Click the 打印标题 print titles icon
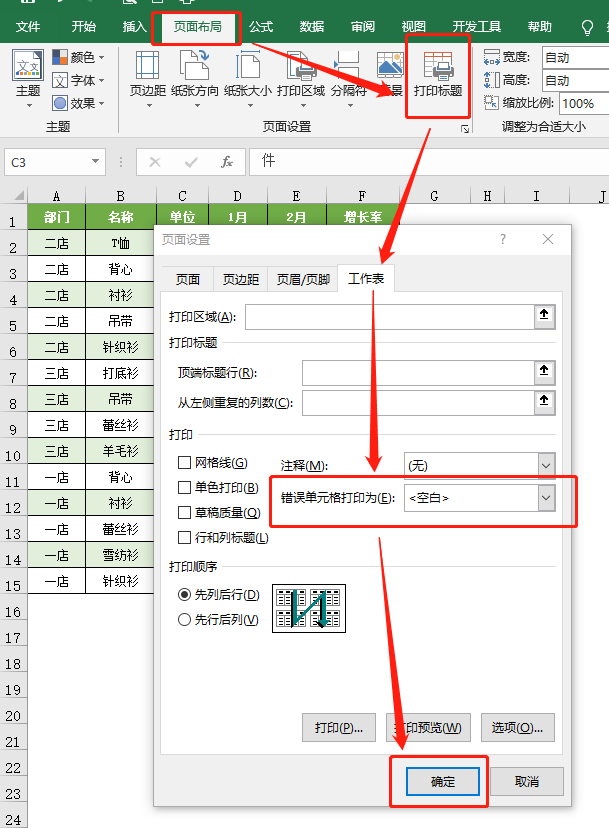Image resolution: width=609 pixels, height=828 pixels. pyautogui.click(x=438, y=66)
